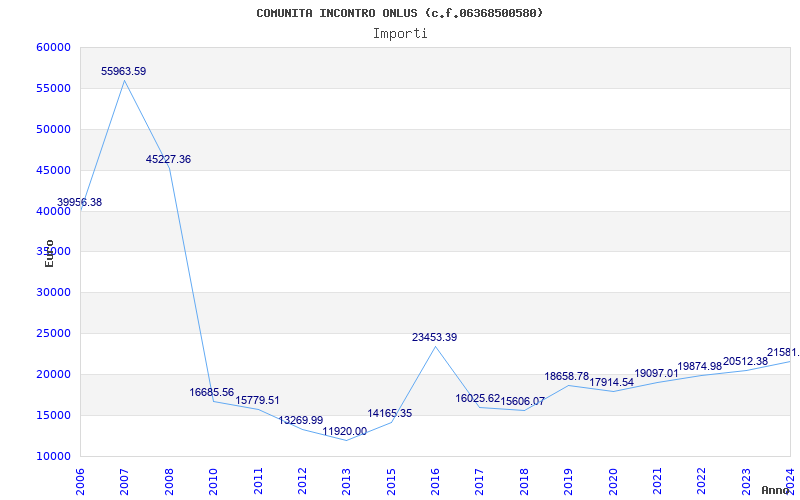800x500 pixels.
Task: Click the 2010 x-axis year label
Action: [213, 481]
